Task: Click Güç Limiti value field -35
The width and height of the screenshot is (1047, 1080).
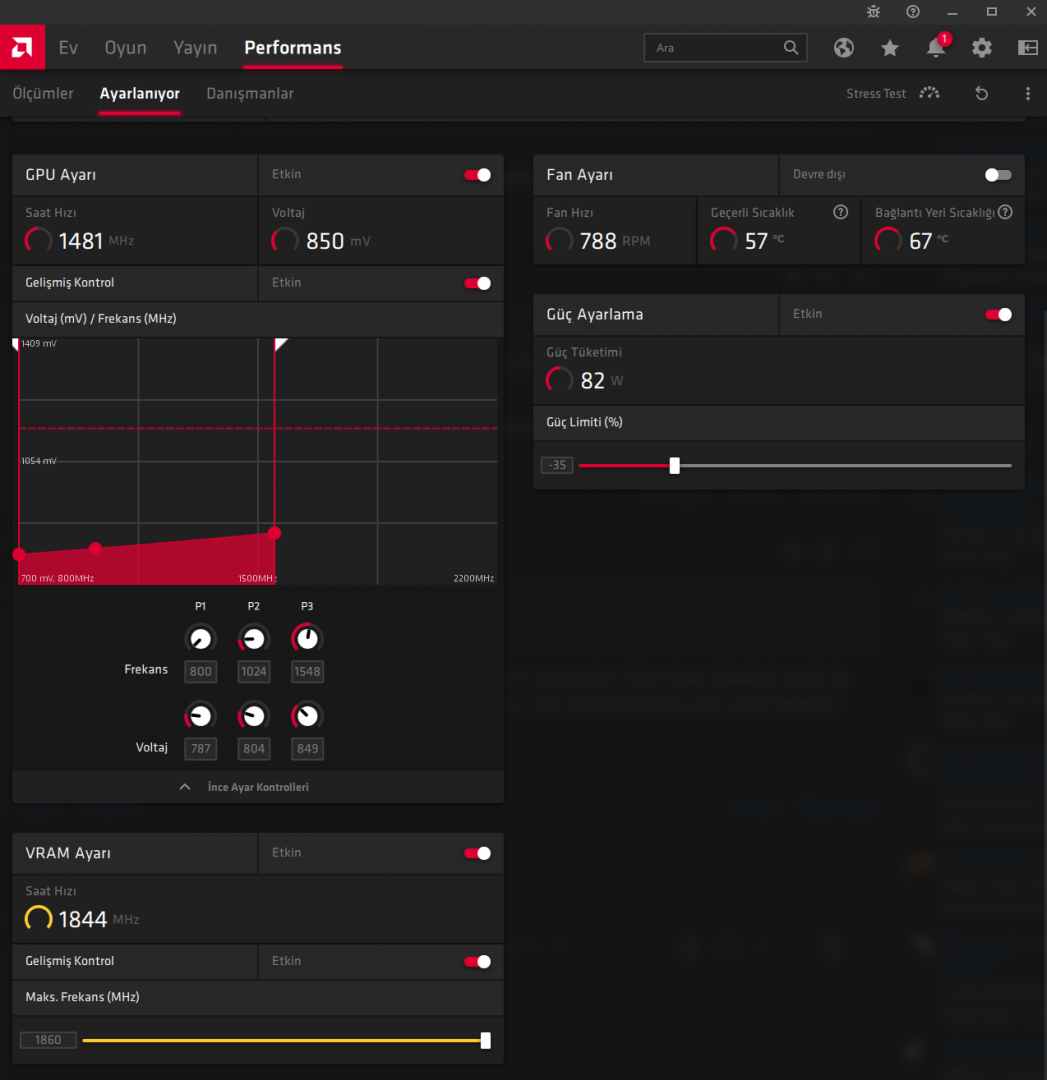Action: coord(557,466)
